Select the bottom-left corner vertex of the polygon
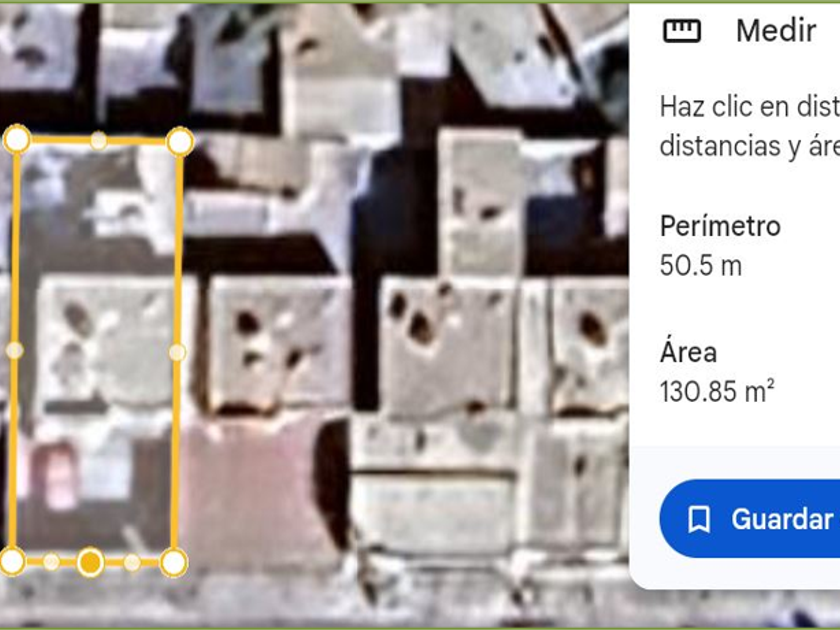Image resolution: width=840 pixels, height=630 pixels. coord(13,561)
